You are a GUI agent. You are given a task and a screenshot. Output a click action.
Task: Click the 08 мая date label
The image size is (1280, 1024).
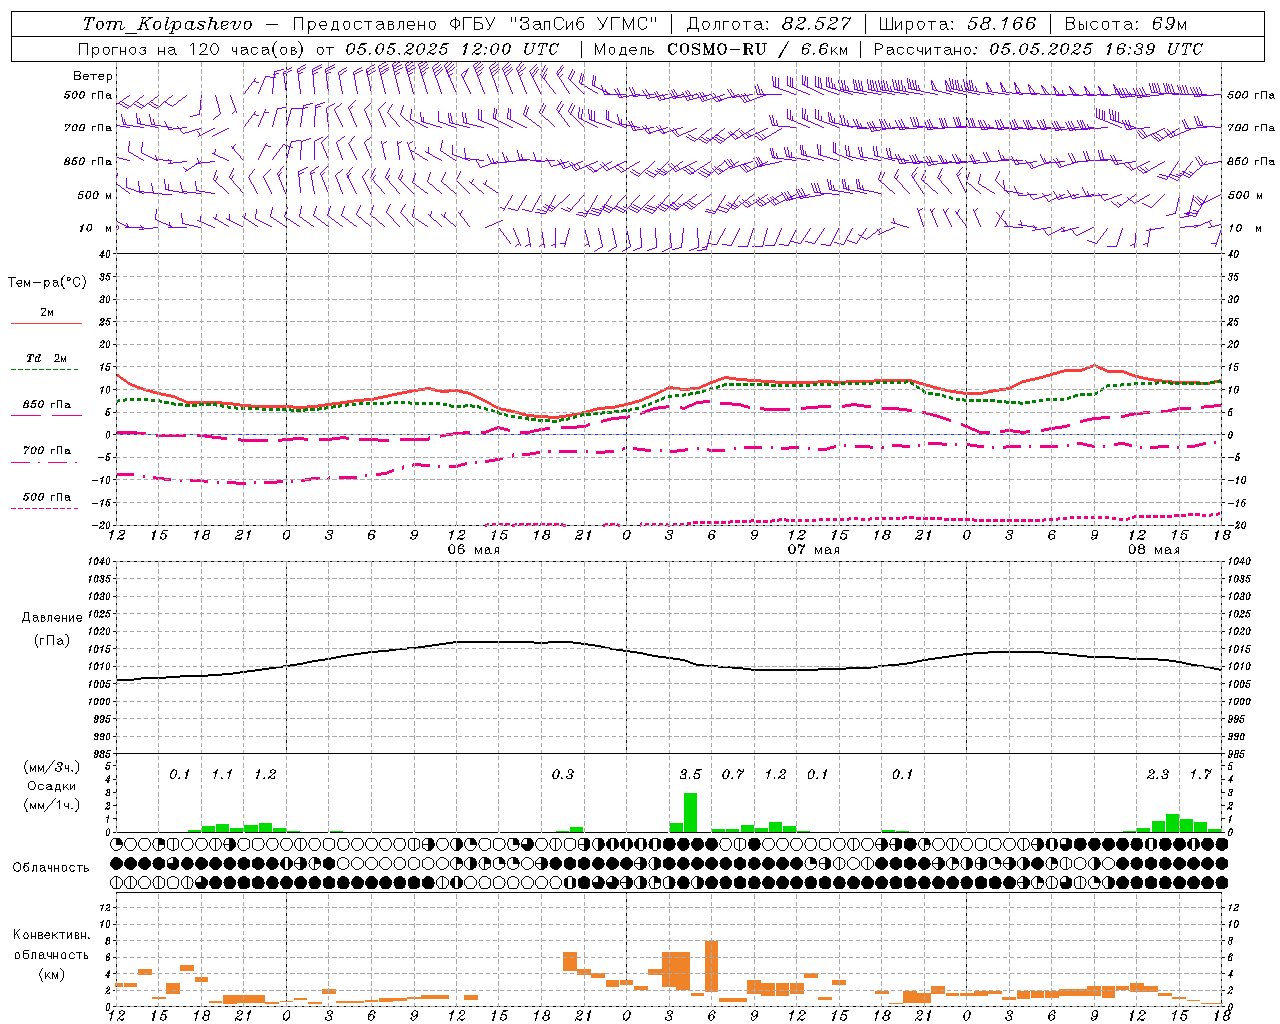1154,550
